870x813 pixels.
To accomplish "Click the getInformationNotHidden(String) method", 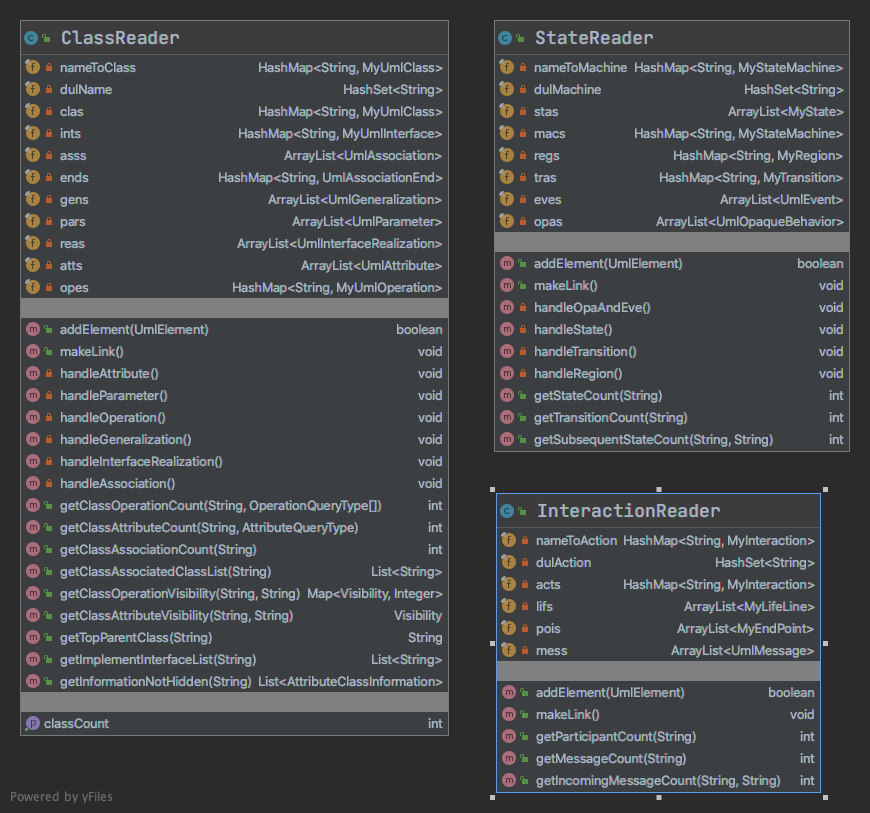I will pyautogui.click(x=156, y=681).
